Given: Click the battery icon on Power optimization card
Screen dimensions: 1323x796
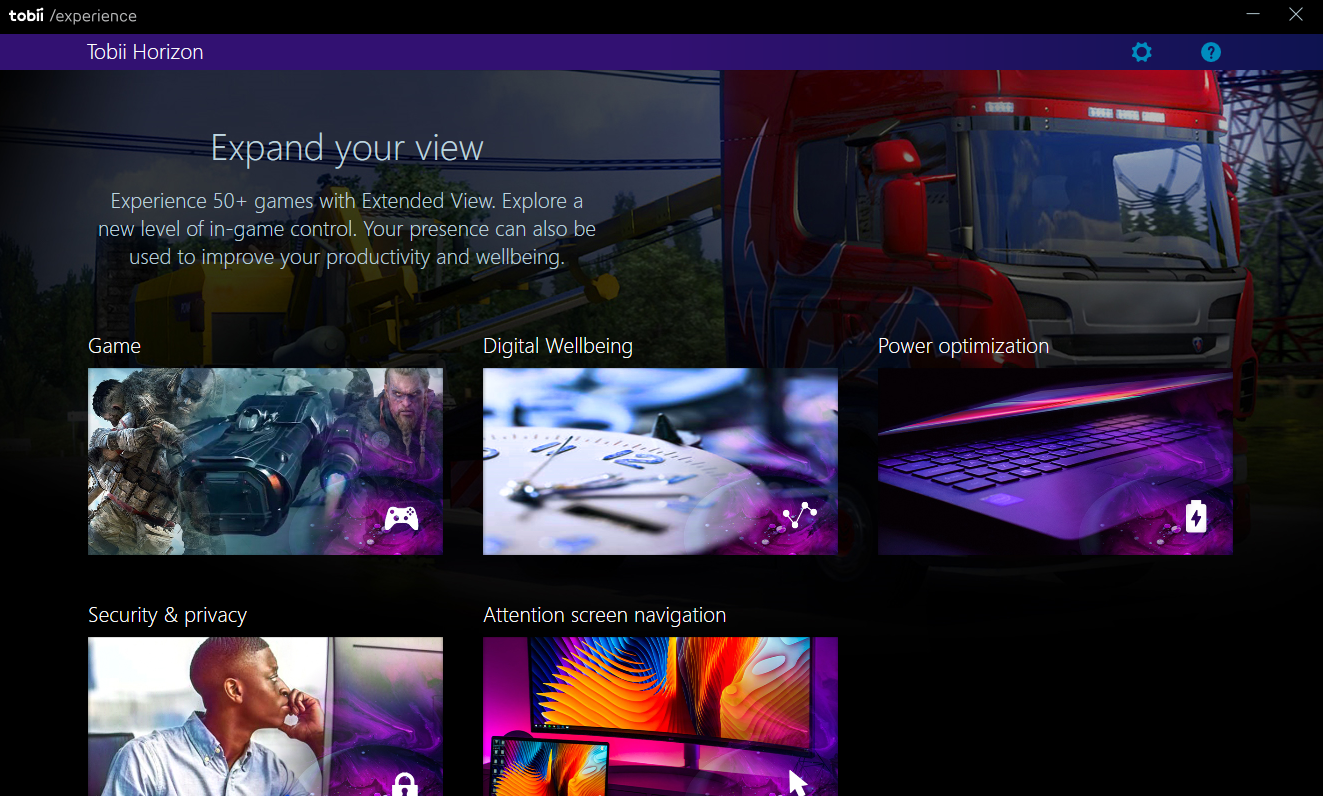Looking at the screenshot, I should [x=1196, y=516].
